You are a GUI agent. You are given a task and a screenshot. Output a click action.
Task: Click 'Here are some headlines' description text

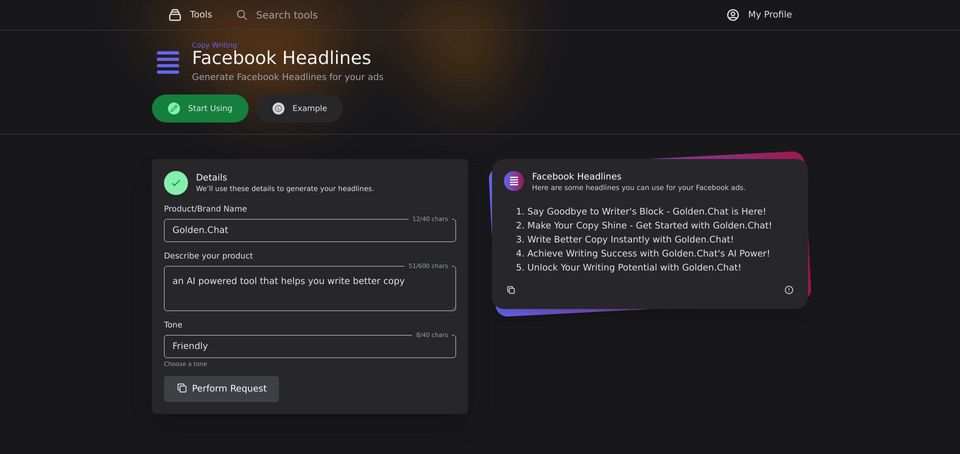639,188
